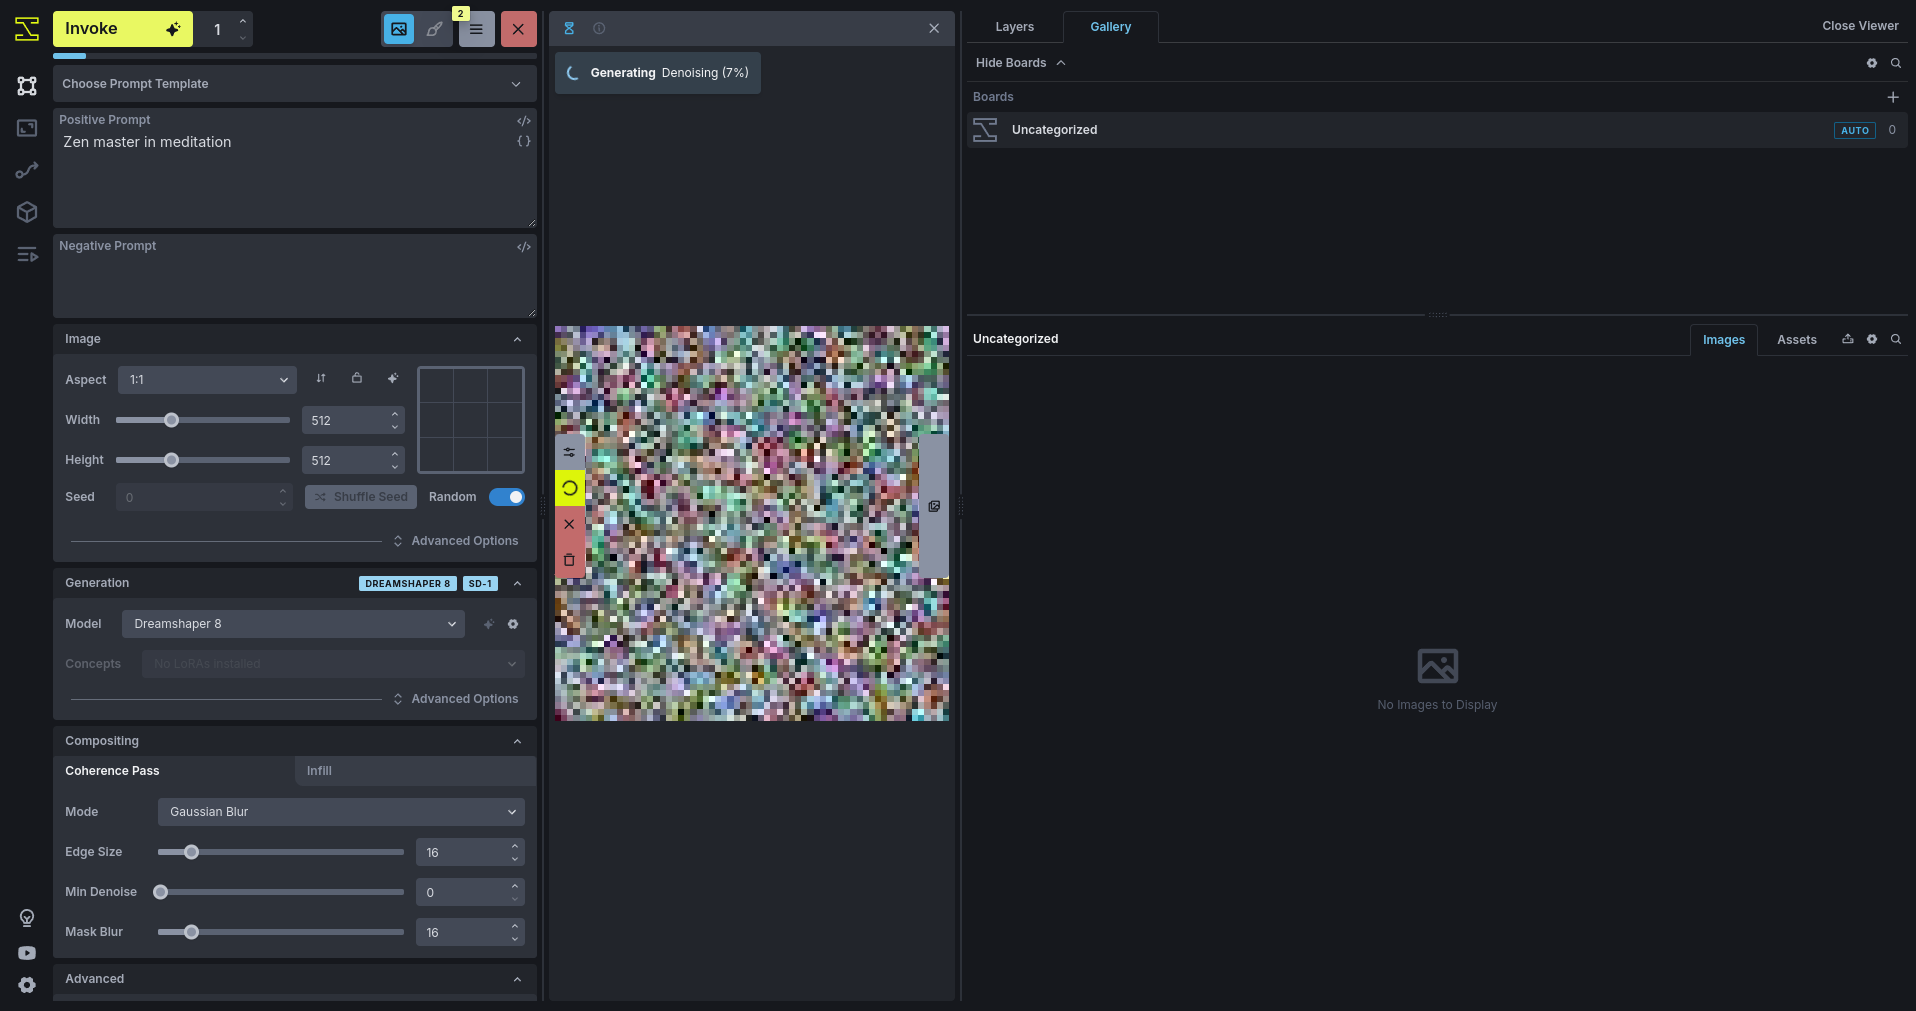Add prompt trigger on Positive Prompt

click(x=524, y=121)
